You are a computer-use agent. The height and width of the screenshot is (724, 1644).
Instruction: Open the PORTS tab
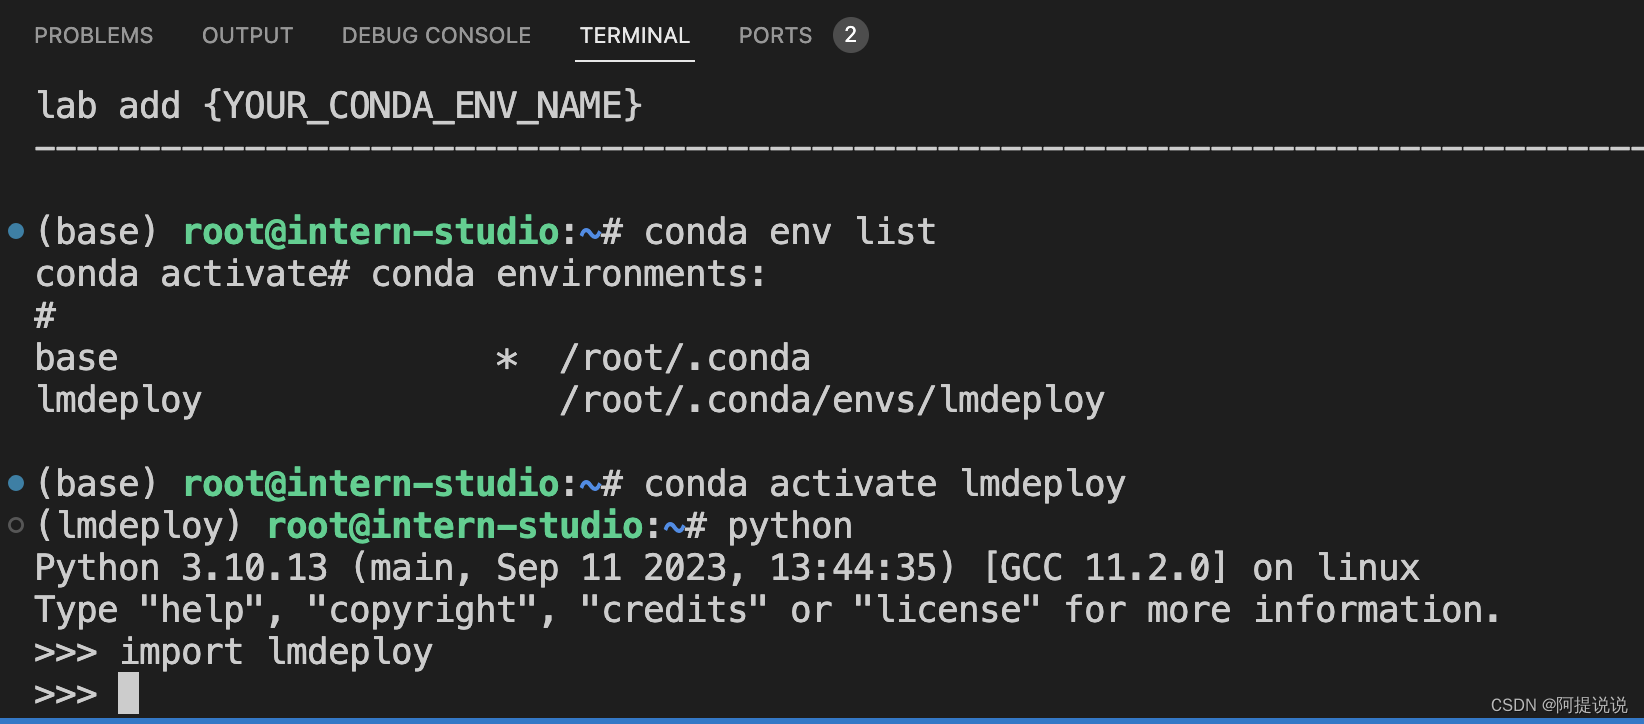coord(775,36)
